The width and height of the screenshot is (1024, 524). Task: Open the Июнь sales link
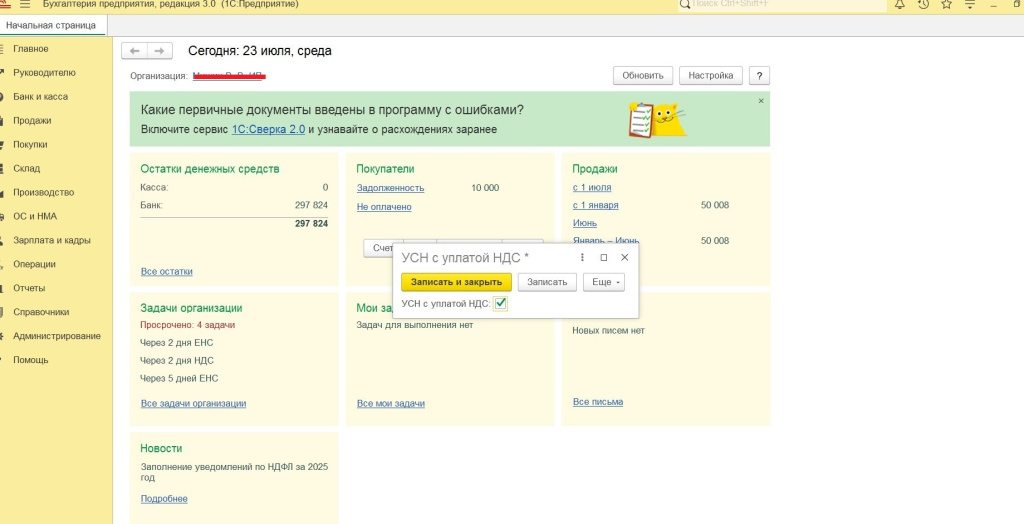point(584,223)
